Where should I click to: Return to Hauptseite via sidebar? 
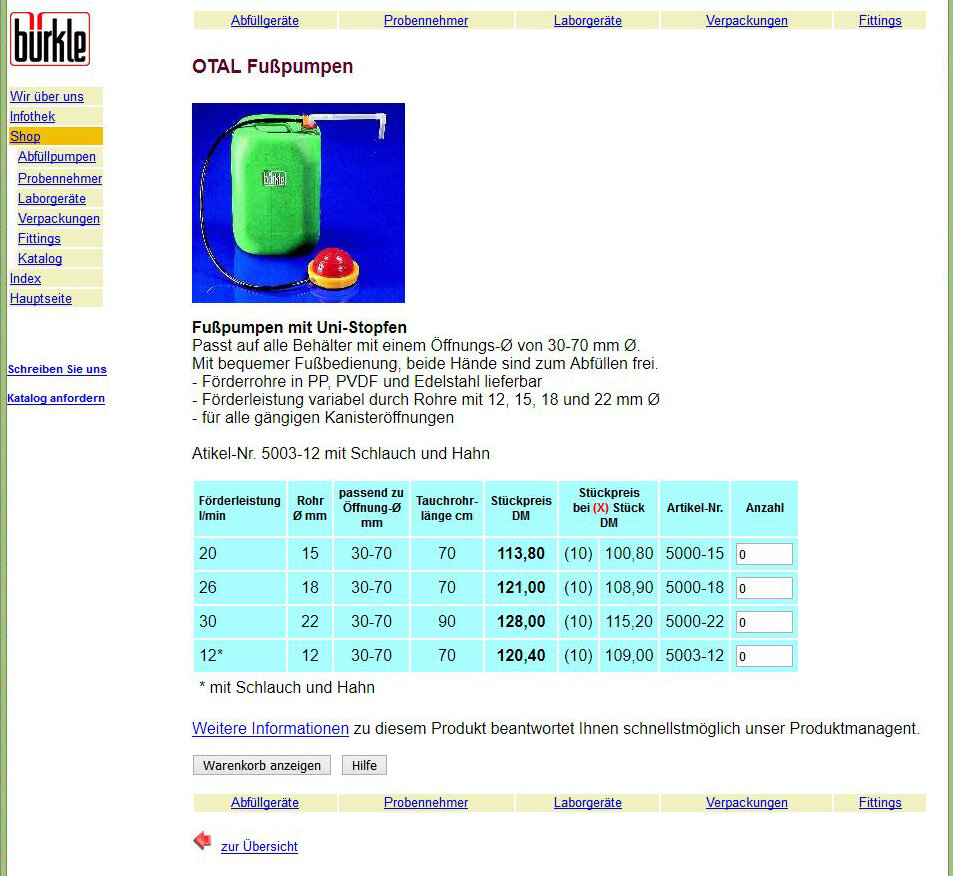pos(41,299)
